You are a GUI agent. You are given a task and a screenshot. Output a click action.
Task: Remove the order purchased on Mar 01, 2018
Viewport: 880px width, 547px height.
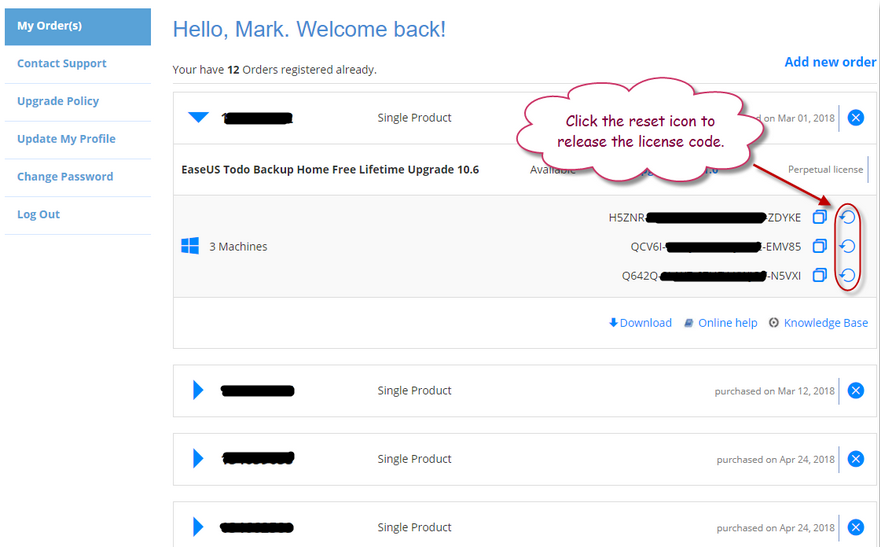[855, 118]
